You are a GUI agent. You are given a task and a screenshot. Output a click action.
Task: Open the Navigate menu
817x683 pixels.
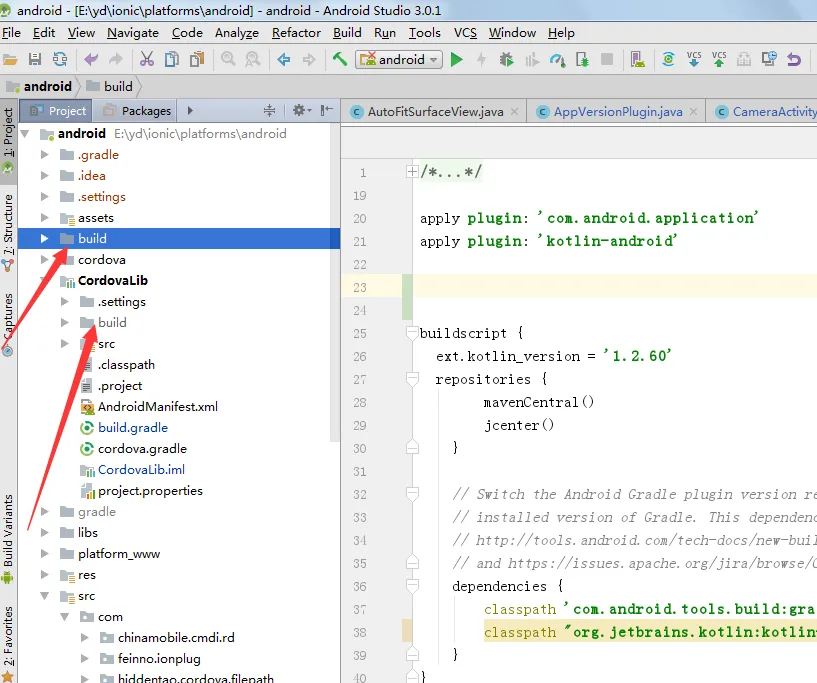[133, 33]
